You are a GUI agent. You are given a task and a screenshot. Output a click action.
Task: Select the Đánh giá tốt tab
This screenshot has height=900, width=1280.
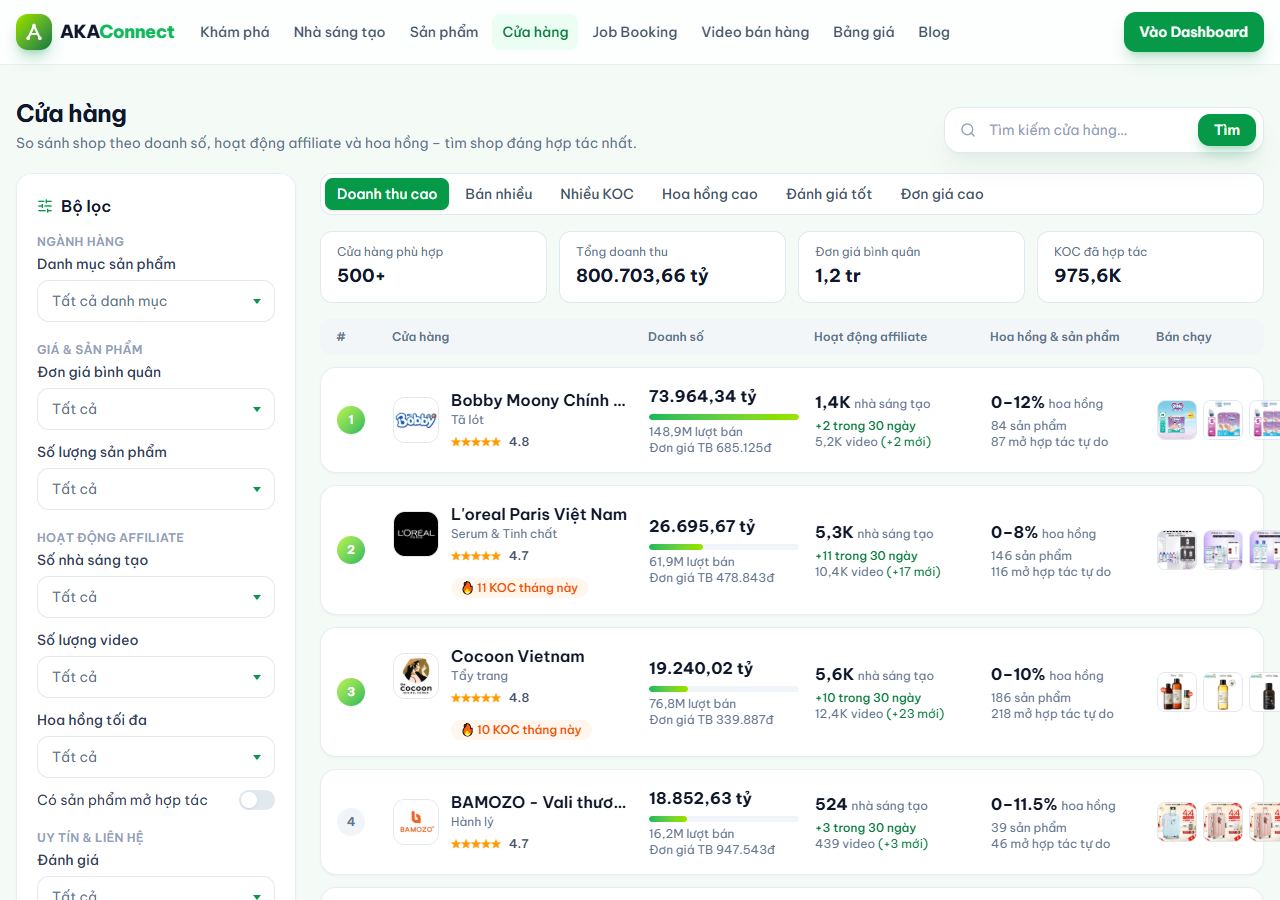[829, 194]
